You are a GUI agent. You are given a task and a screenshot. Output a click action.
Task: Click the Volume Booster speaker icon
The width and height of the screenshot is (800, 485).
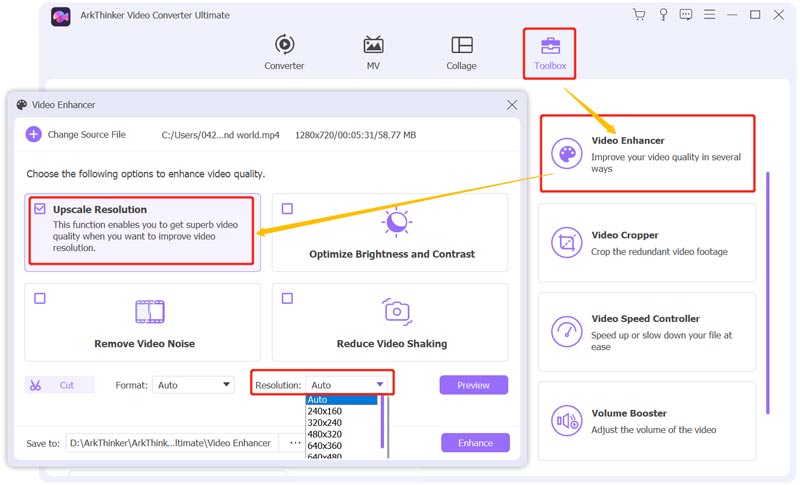566,421
